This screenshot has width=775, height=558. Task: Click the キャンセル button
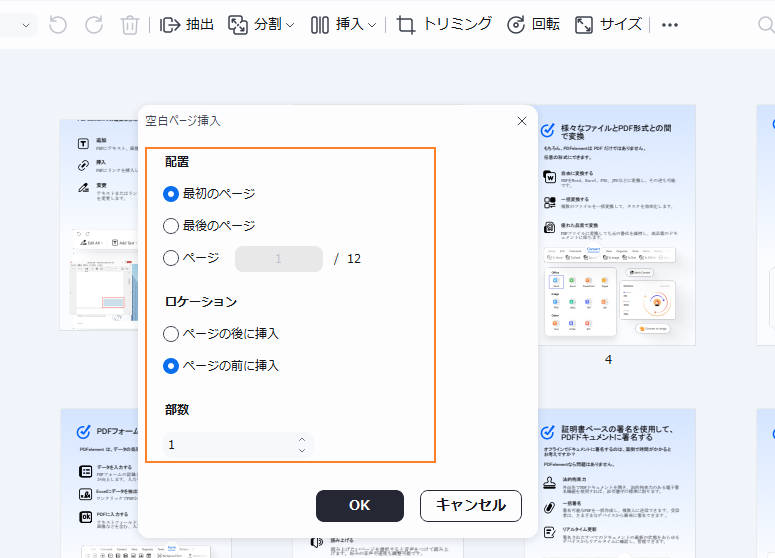[471, 506]
